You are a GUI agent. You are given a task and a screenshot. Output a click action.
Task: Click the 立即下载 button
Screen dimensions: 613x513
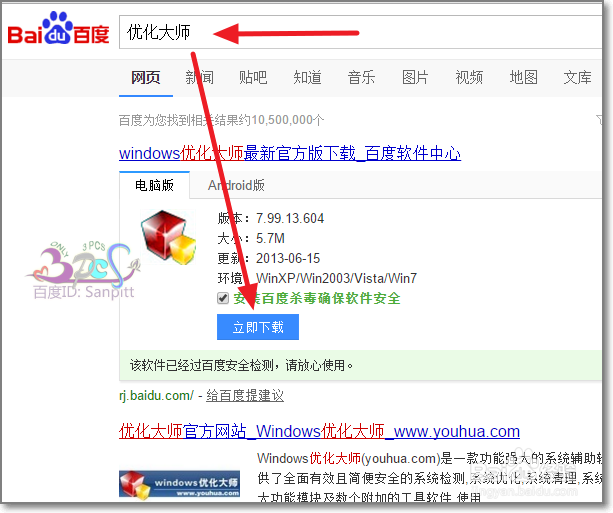click(x=258, y=327)
